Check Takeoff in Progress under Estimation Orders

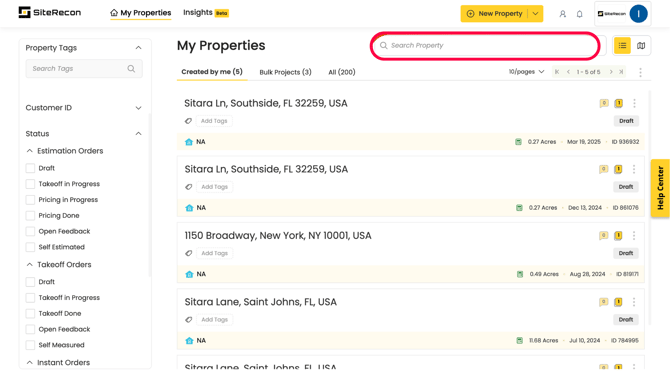click(30, 184)
